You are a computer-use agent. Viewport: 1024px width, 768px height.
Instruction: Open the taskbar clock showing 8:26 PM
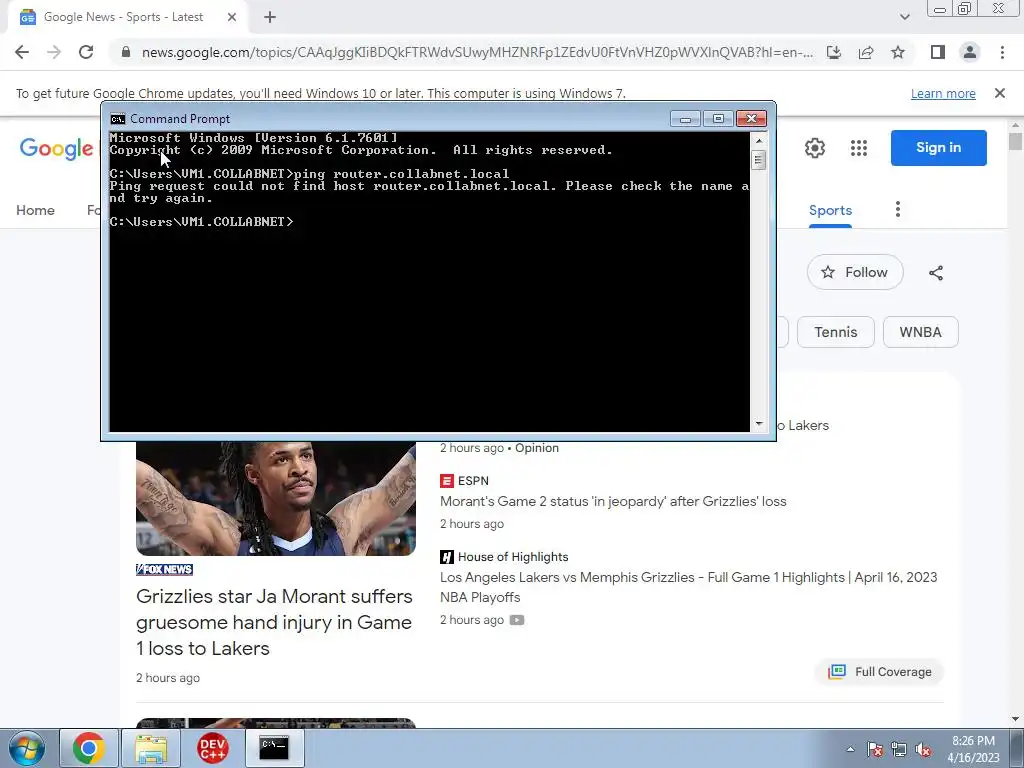coord(973,749)
